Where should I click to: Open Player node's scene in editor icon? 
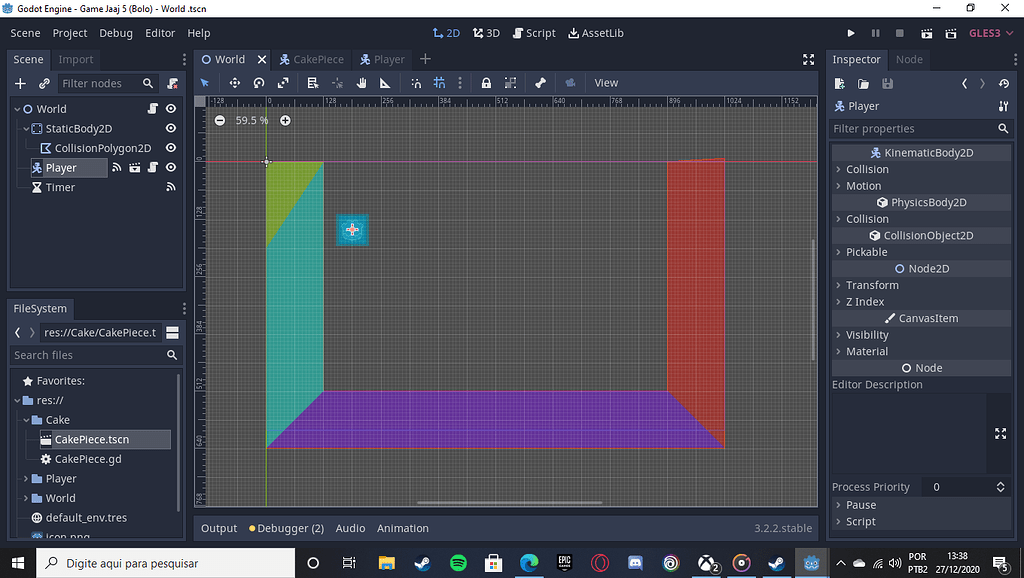click(x=135, y=168)
